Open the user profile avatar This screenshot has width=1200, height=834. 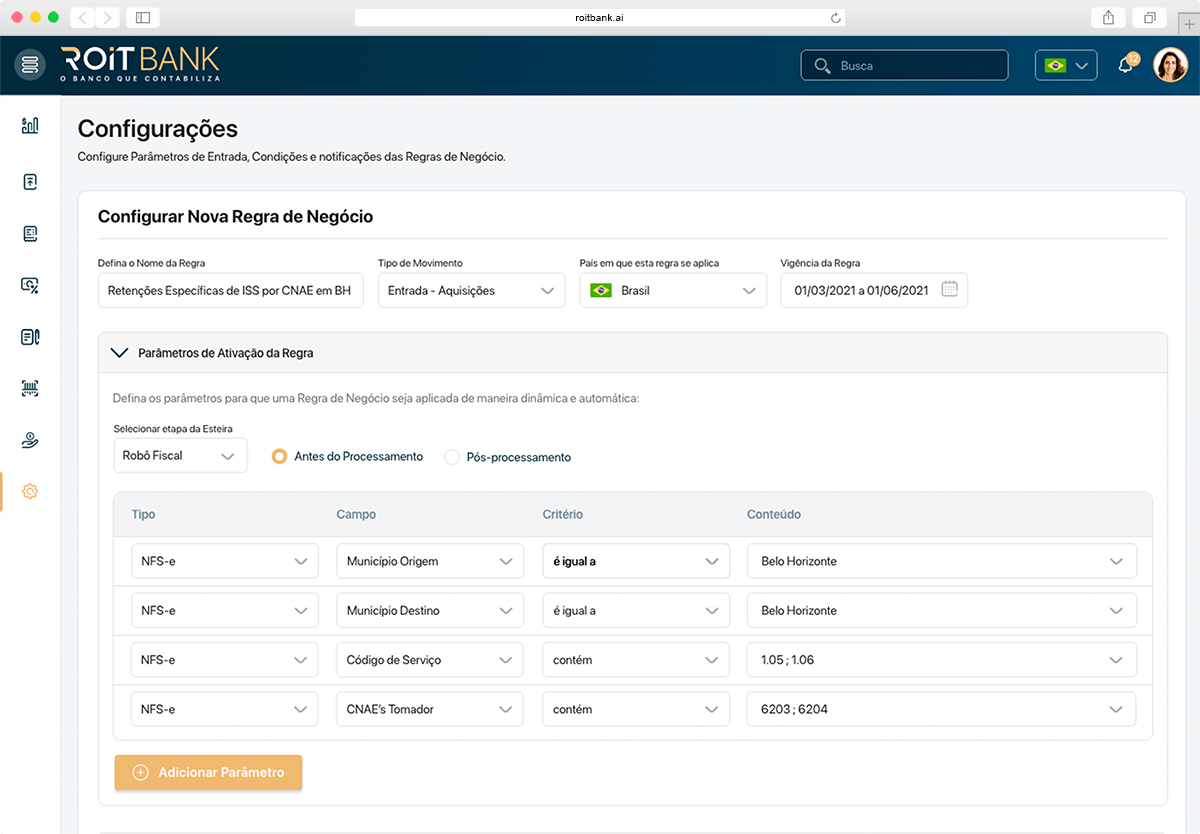tap(1170, 66)
